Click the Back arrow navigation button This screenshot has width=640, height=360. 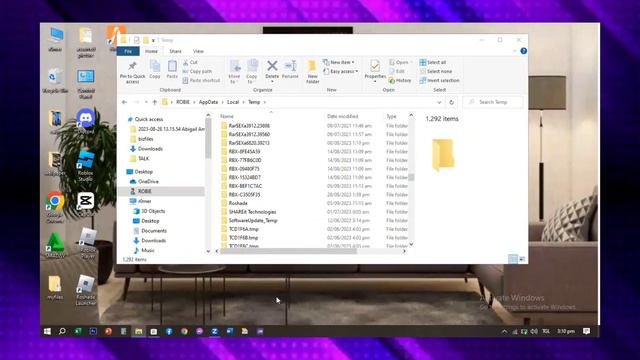point(124,102)
